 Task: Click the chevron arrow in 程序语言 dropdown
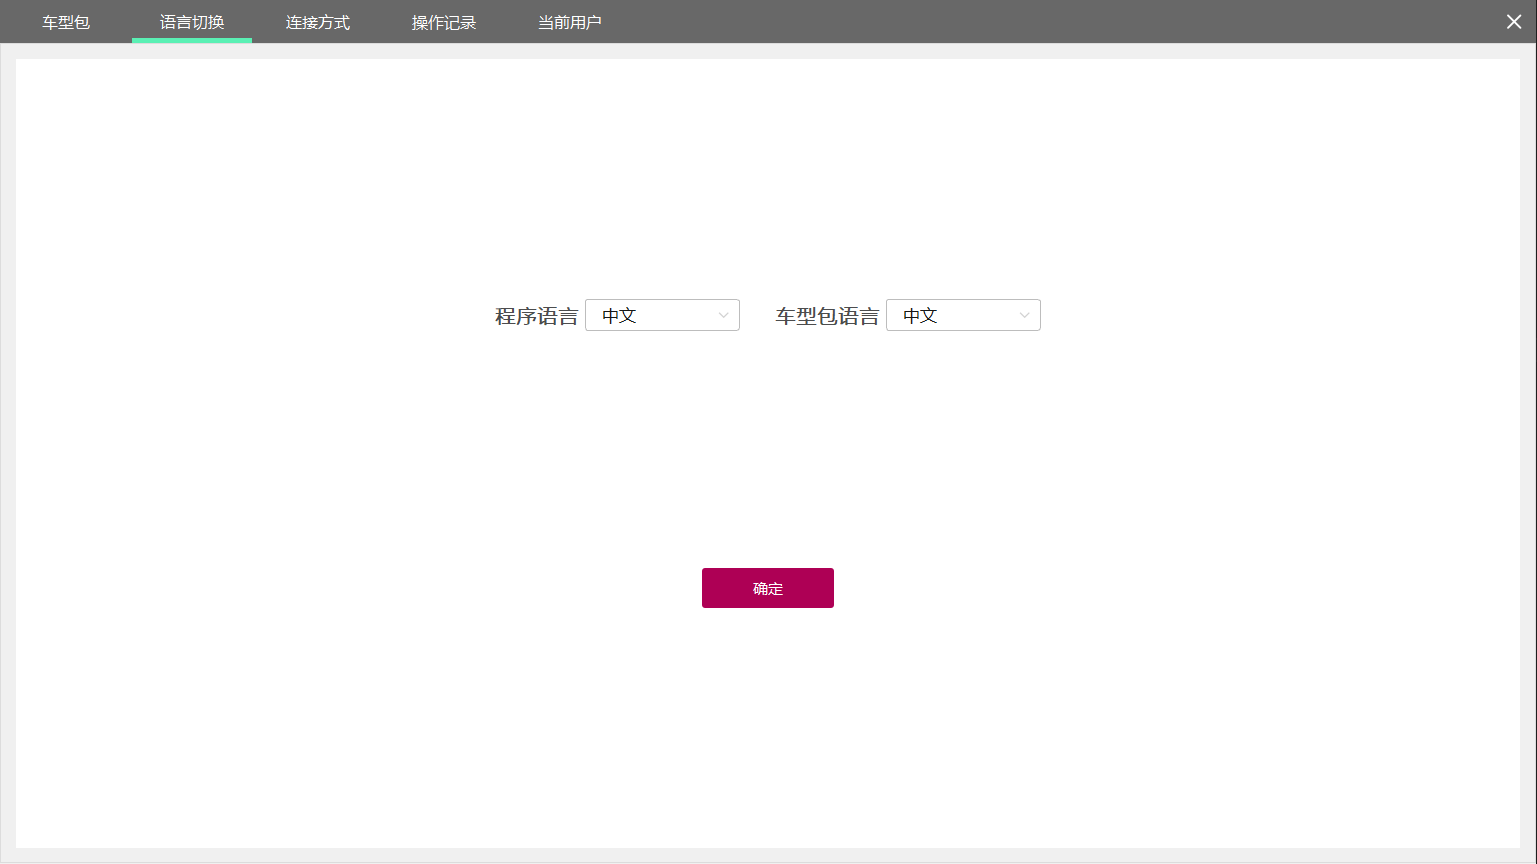[723, 316]
